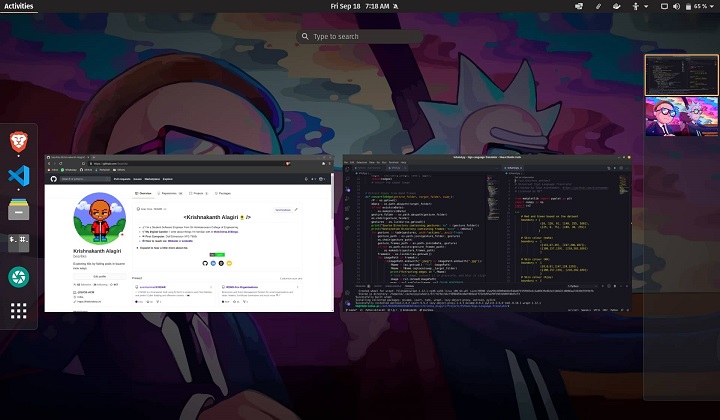The height and width of the screenshot is (420, 720).
Task: Open the accessibility figure menu in the top bar
Action: coord(639,6)
